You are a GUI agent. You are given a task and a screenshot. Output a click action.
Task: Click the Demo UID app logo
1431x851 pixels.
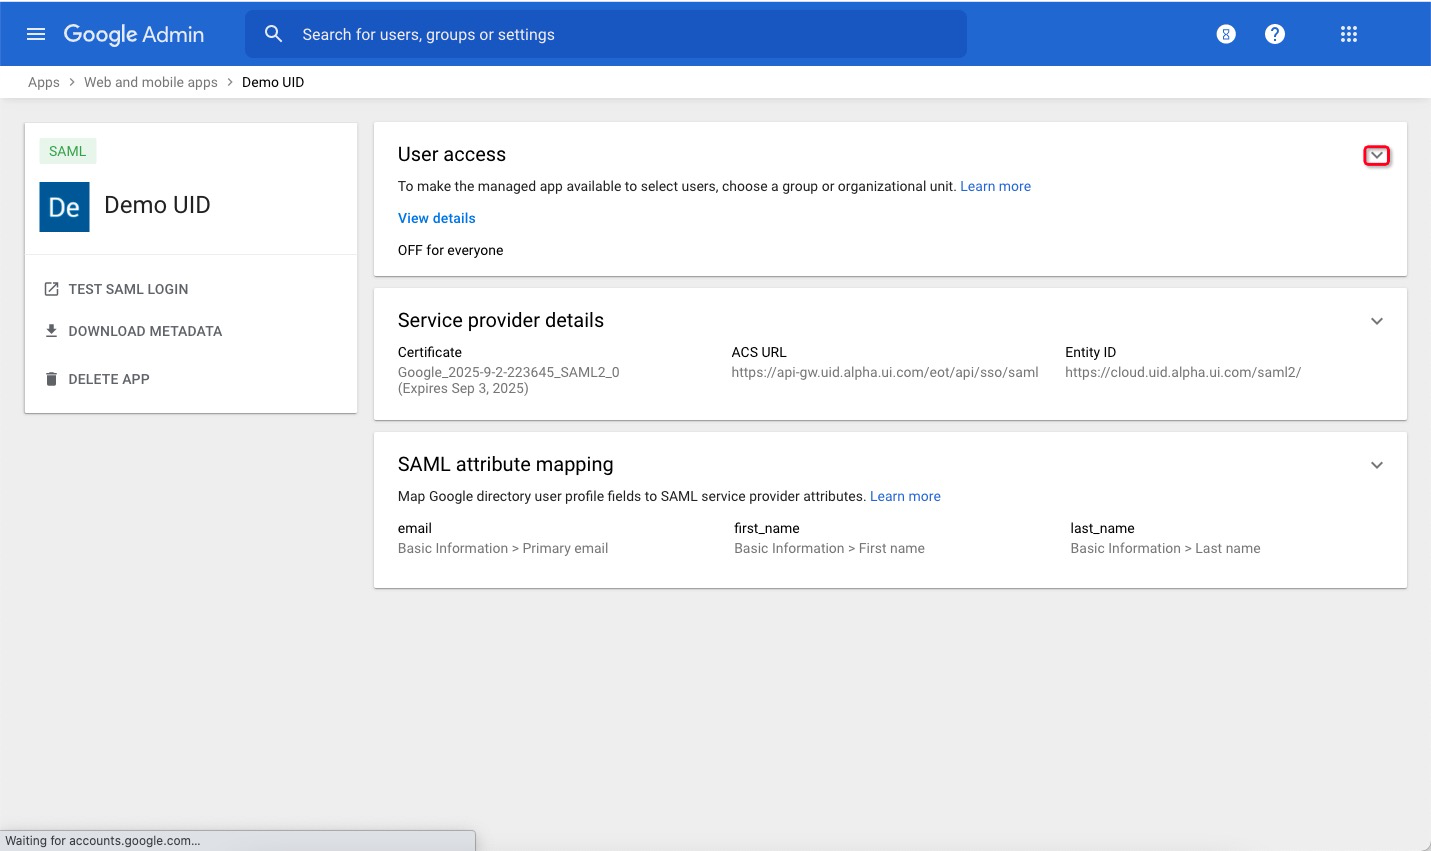65,207
